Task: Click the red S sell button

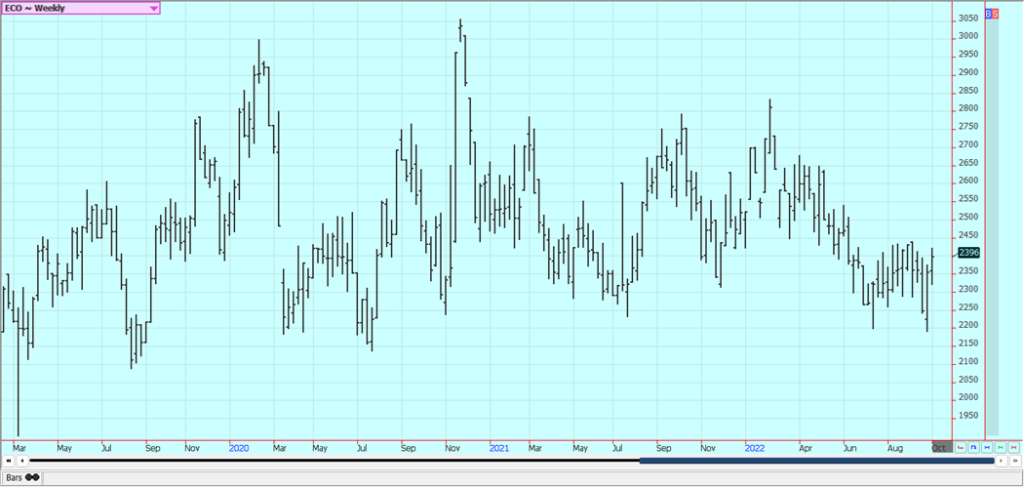Action: tap(995, 13)
